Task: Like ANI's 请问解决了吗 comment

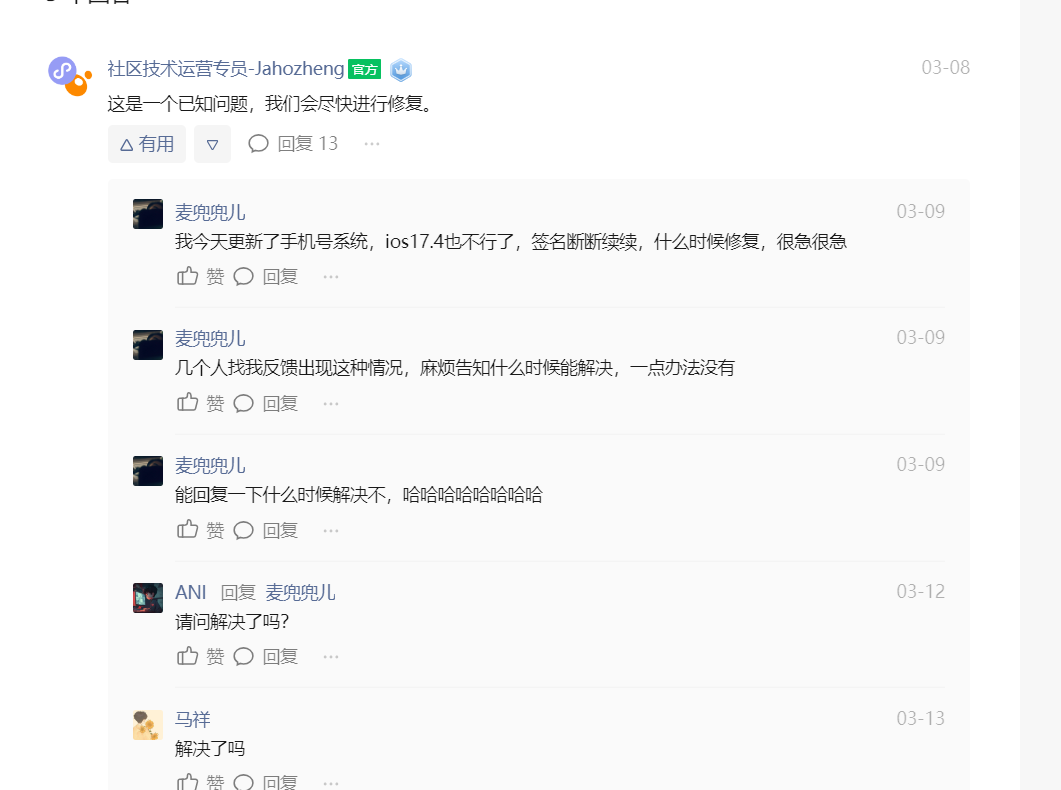Action: [x=200, y=657]
